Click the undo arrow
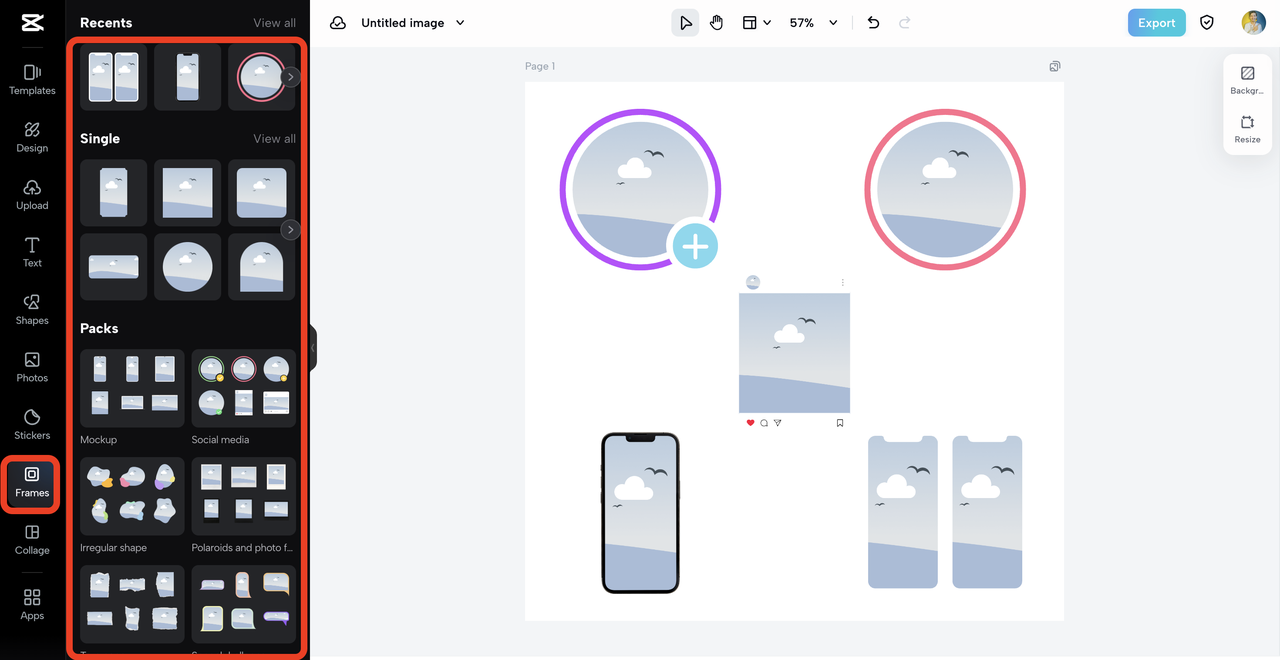Image resolution: width=1280 pixels, height=660 pixels. pos(873,23)
